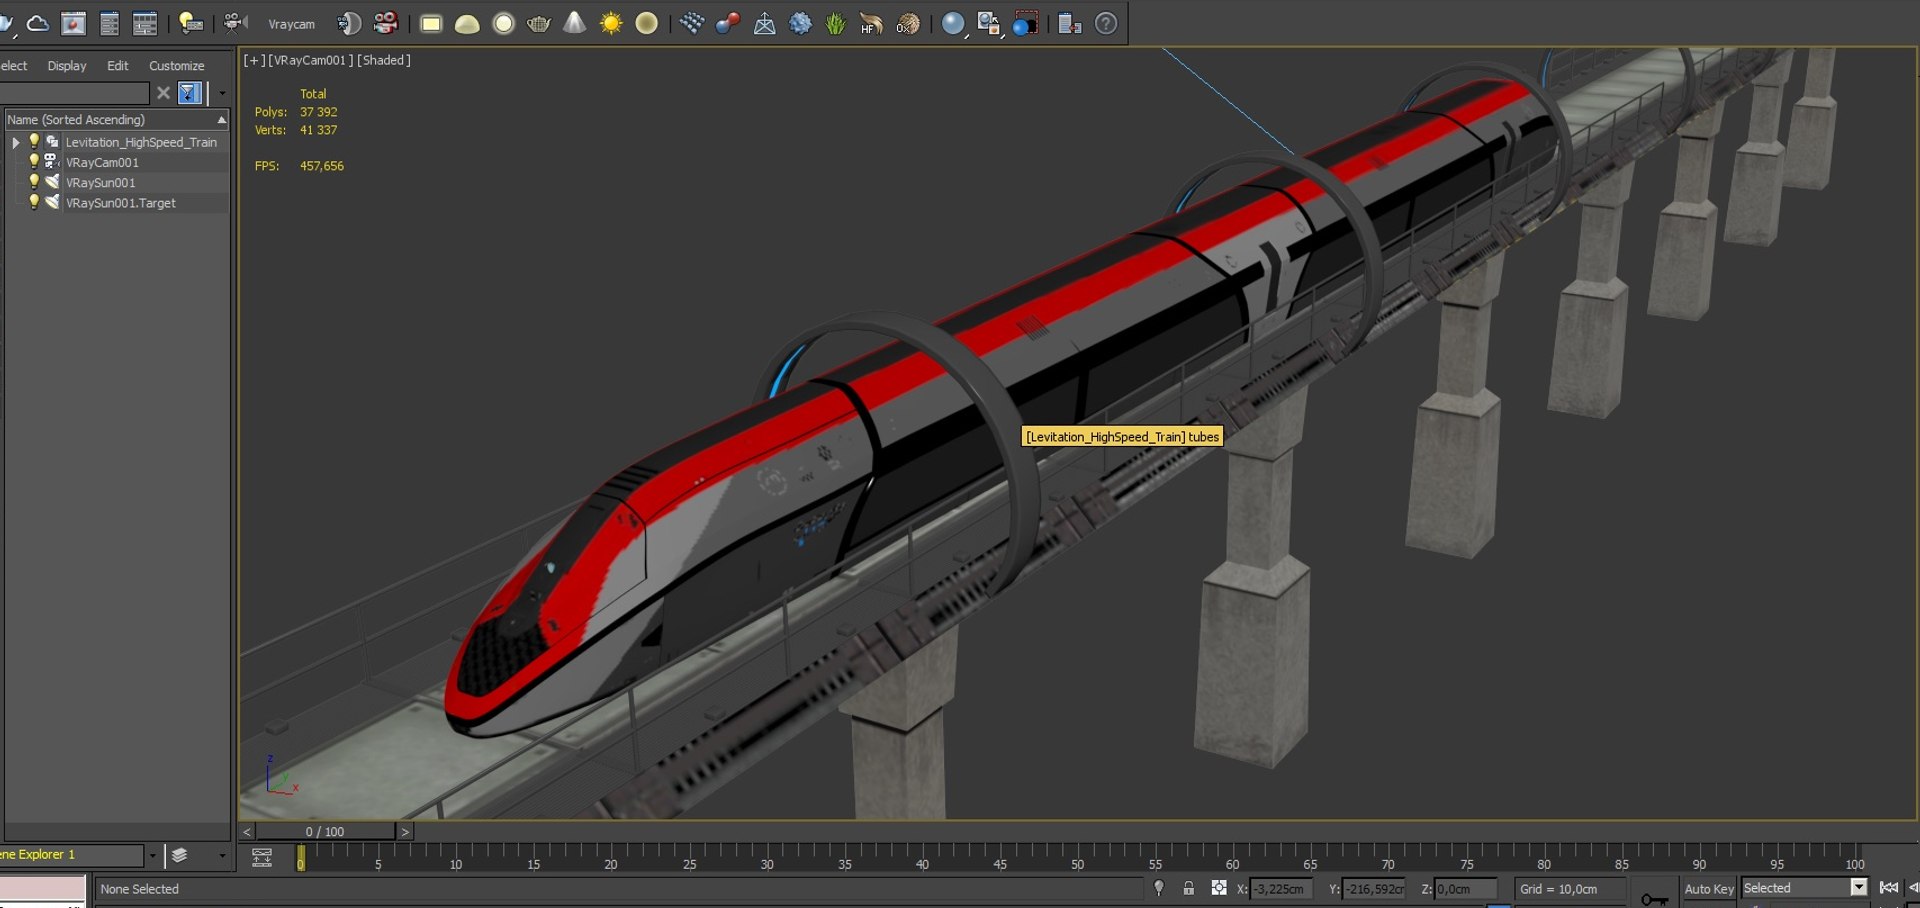Click the camera icon left of Vraycam
Screen dimensions: 1920x908
point(236,23)
